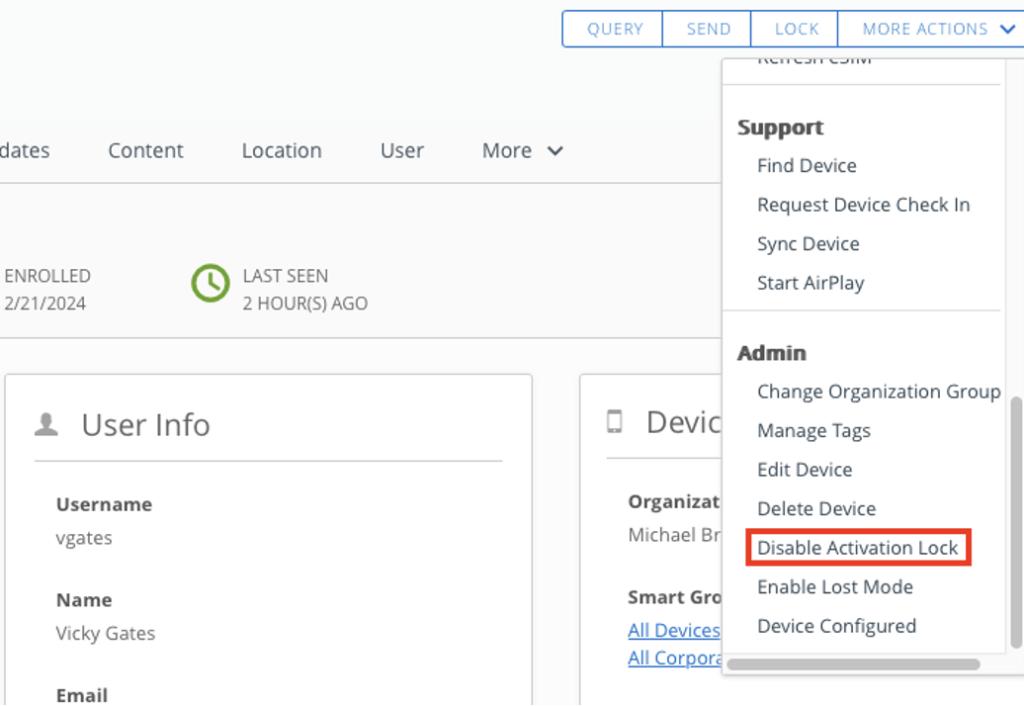Choose Enable Lost Mode option

(x=834, y=587)
